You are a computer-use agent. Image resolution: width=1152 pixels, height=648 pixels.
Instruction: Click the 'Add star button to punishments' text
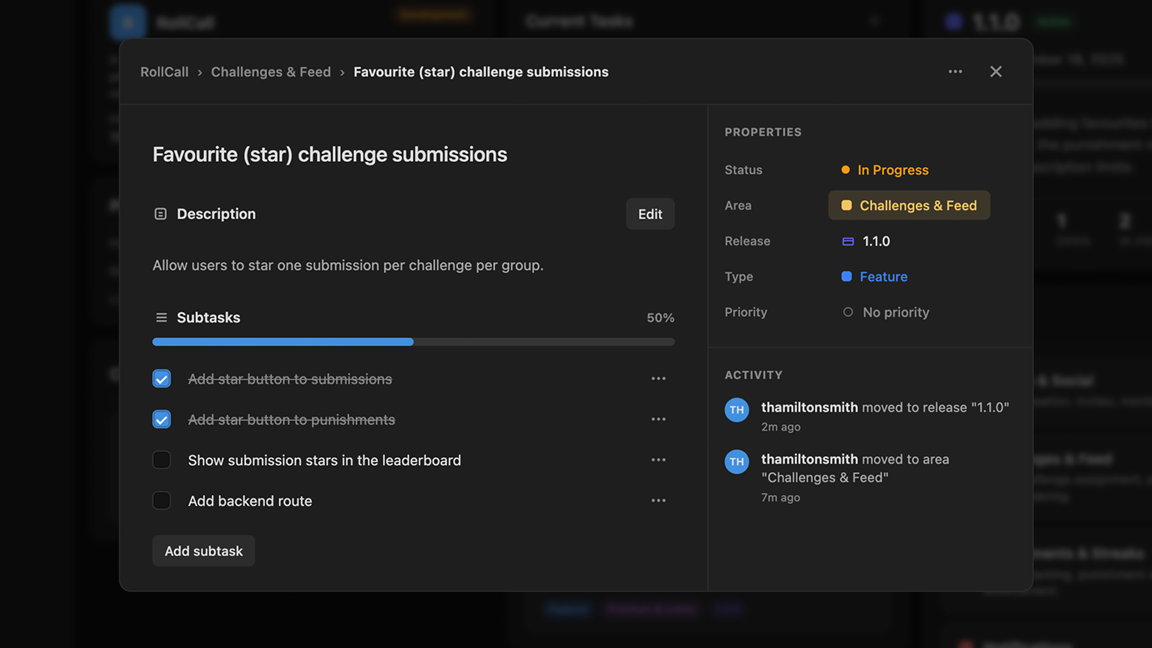pos(292,420)
